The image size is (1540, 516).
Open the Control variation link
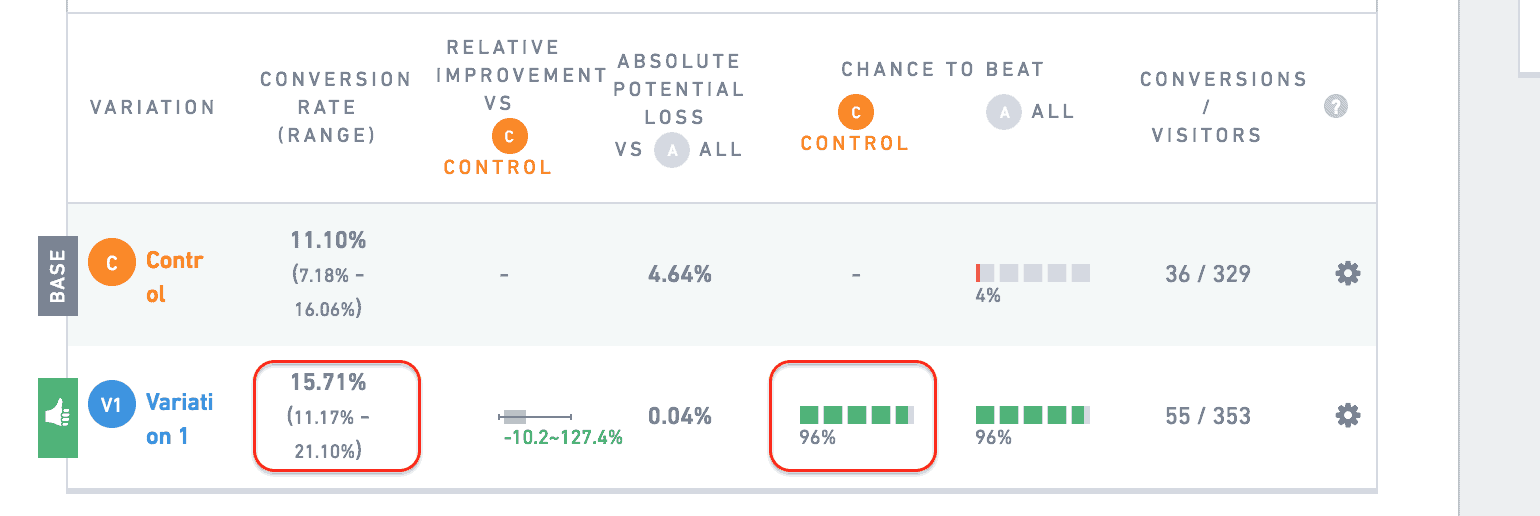(175, 277)
